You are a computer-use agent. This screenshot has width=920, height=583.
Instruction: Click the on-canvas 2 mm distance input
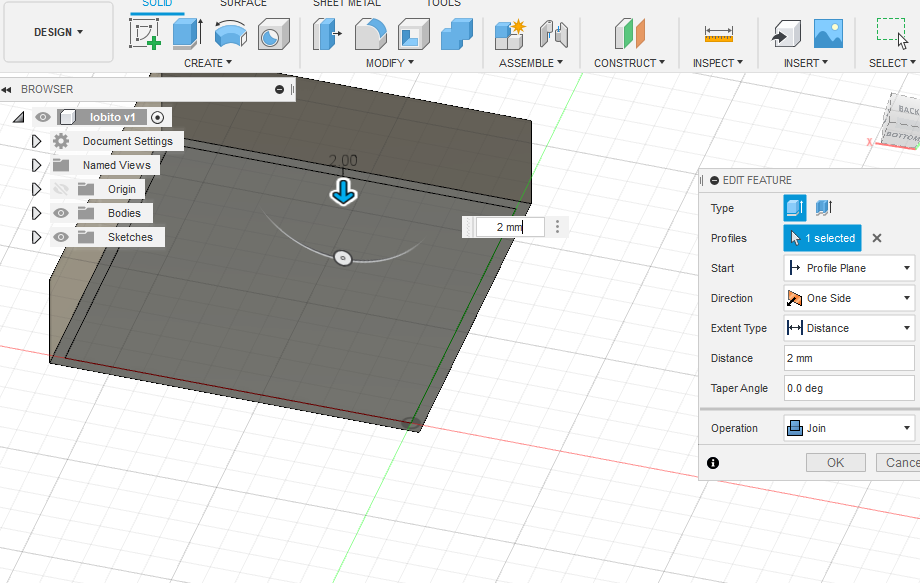click(x=509, y=227)
